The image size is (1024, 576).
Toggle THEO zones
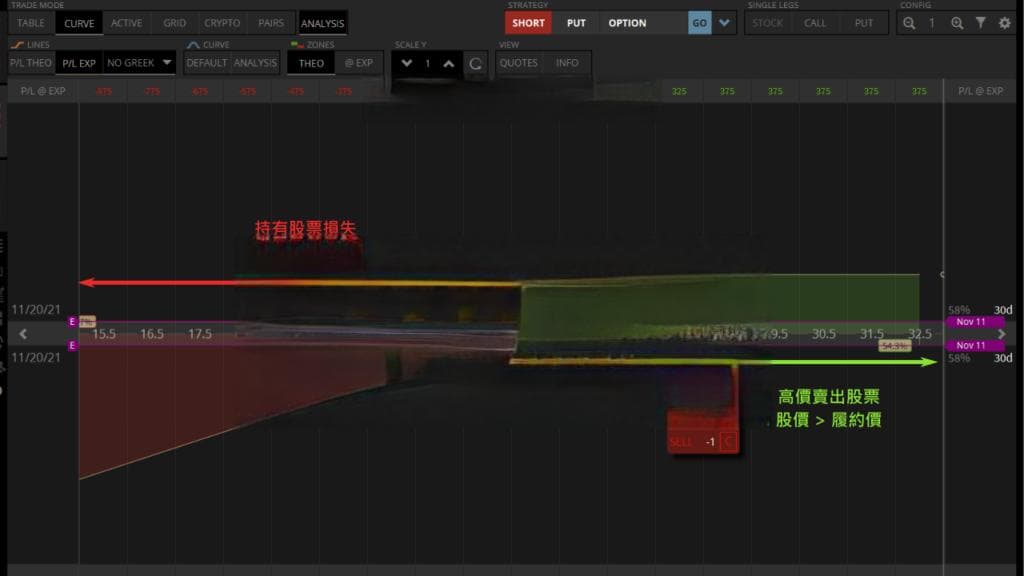tap(311, 63)
